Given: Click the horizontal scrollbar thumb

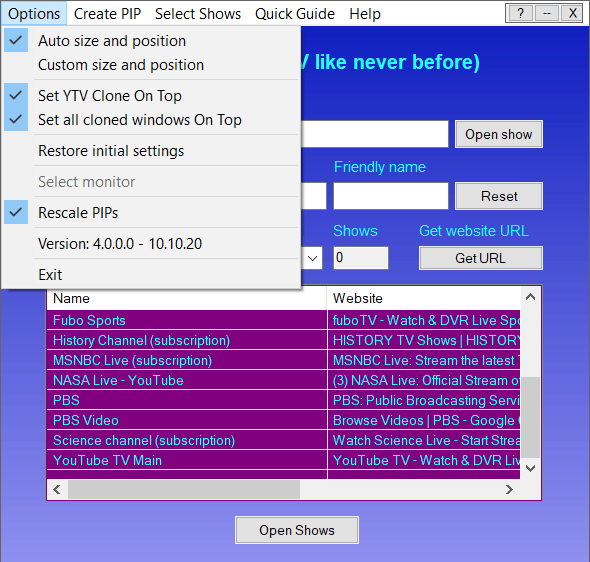Looking at the screenshot, I should tap(184, 489).
